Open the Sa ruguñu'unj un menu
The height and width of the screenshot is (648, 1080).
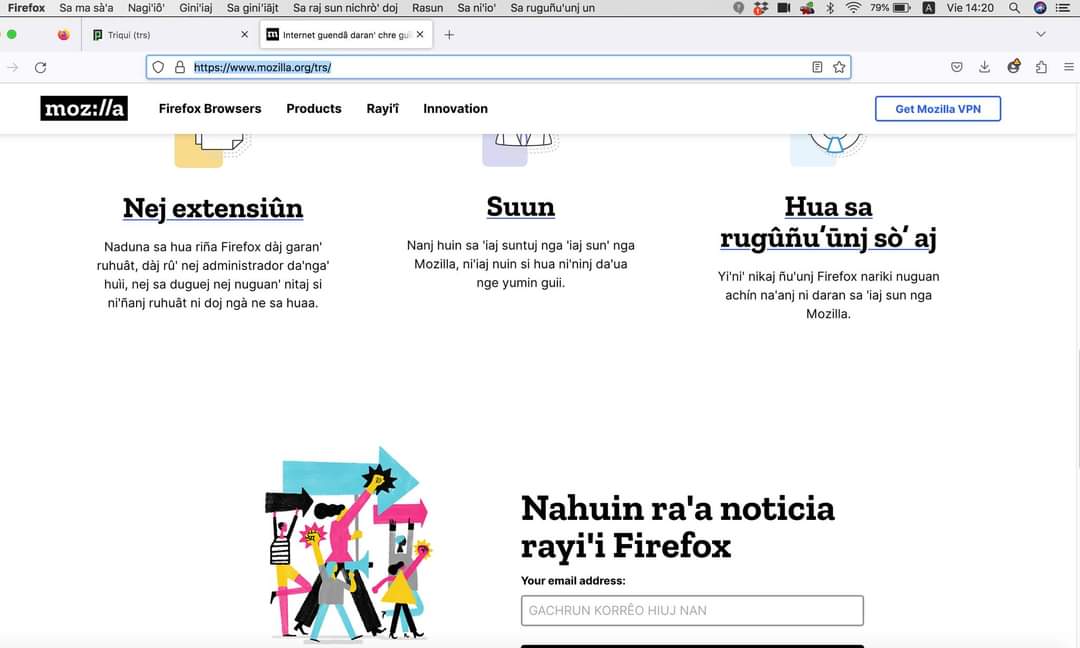coord(552,8)
